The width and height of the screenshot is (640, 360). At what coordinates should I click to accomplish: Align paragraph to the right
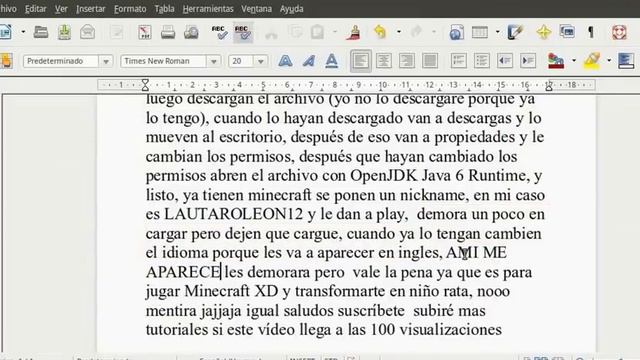[x=407, y=61]
